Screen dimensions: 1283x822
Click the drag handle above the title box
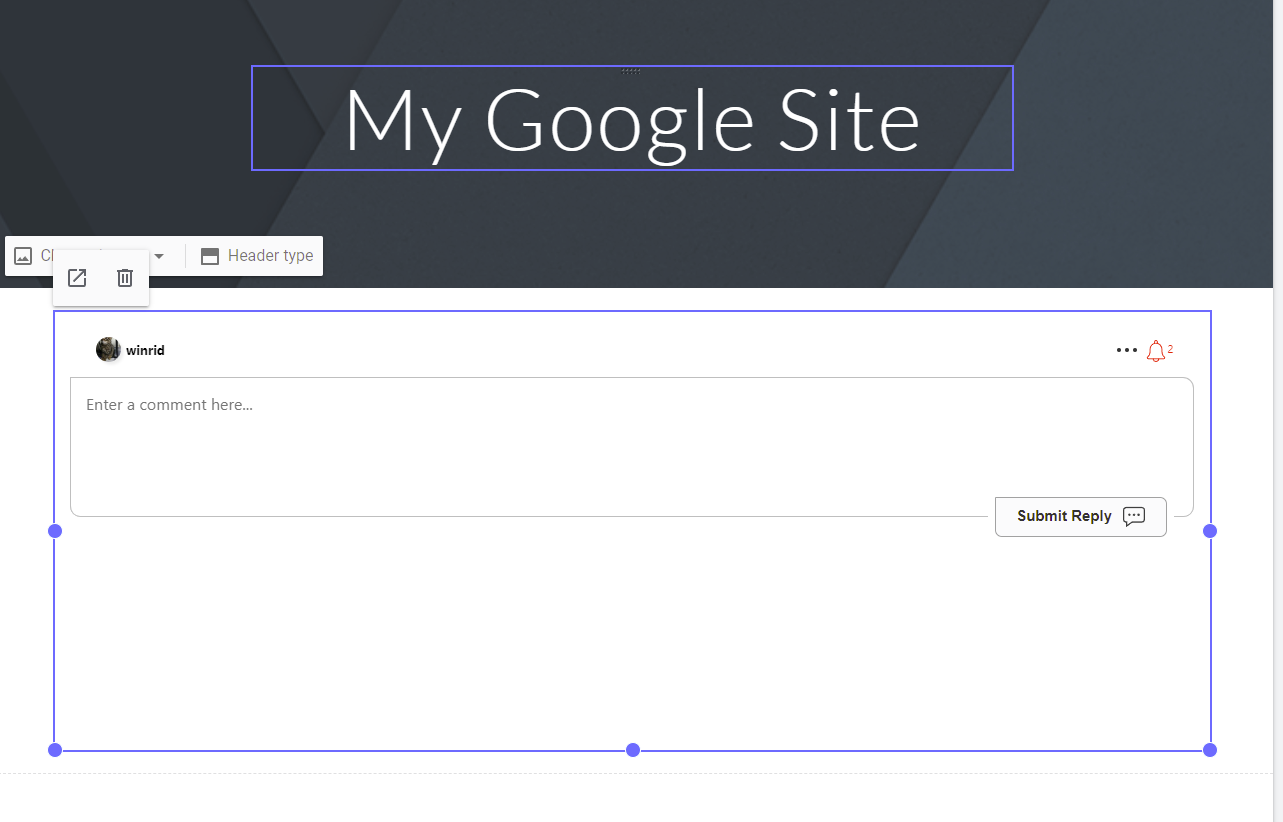(x=631, y=71)
